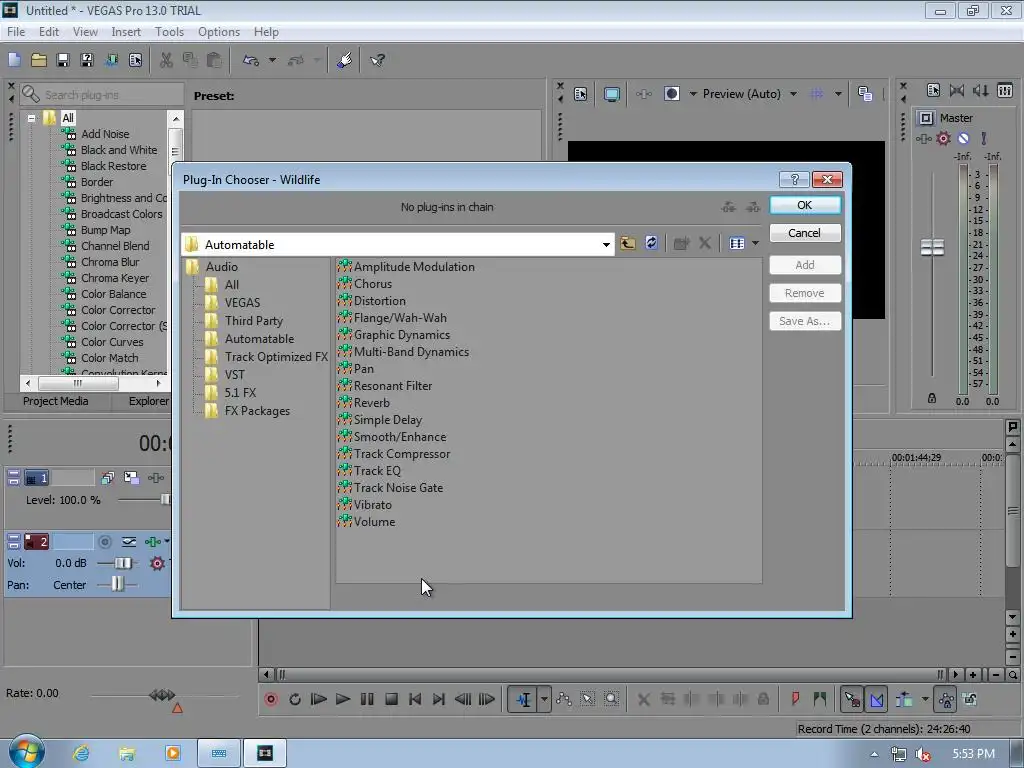Open the Automatable folder dropdown

coord(606,245)
